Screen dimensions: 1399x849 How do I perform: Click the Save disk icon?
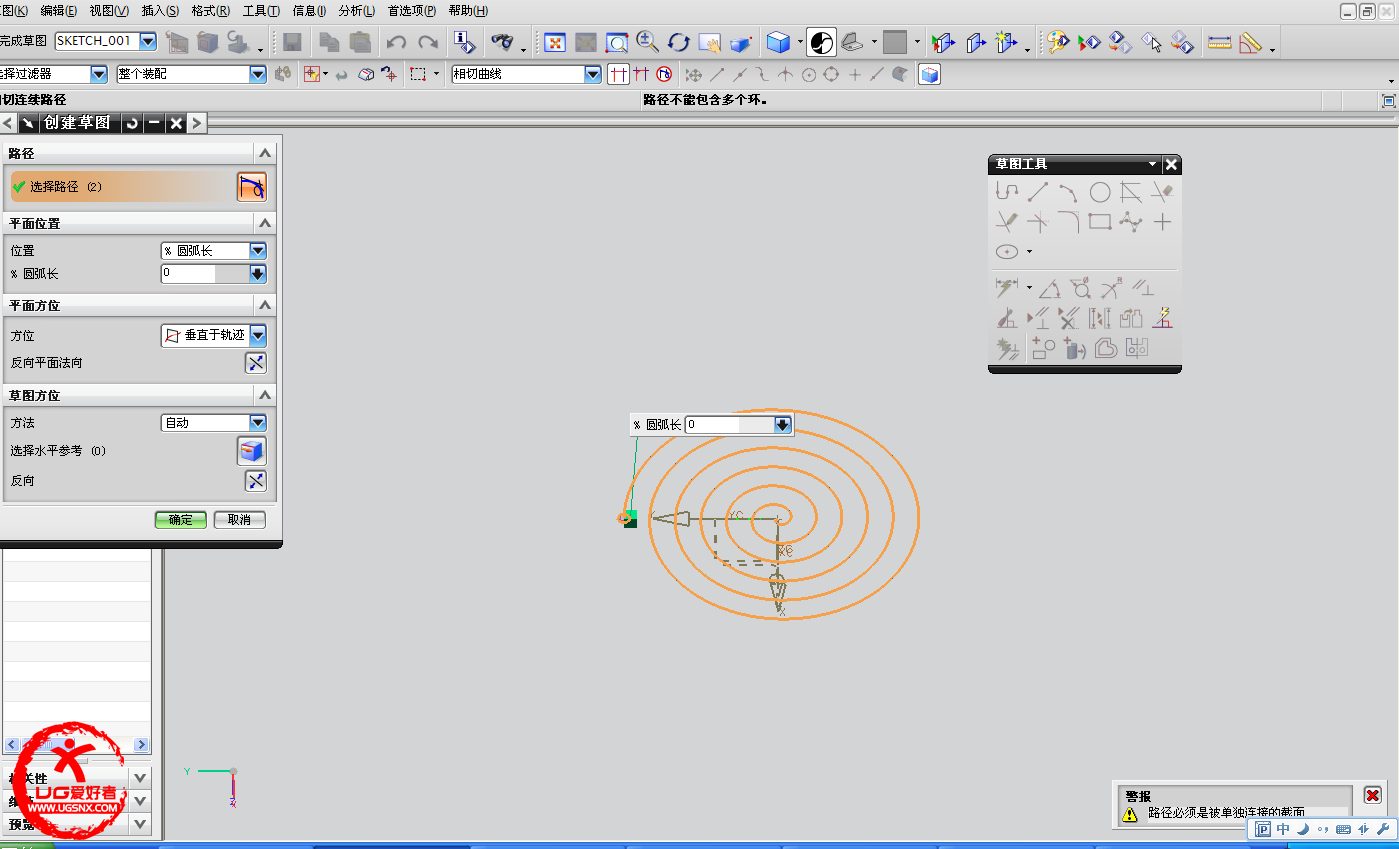pos(292,42)
